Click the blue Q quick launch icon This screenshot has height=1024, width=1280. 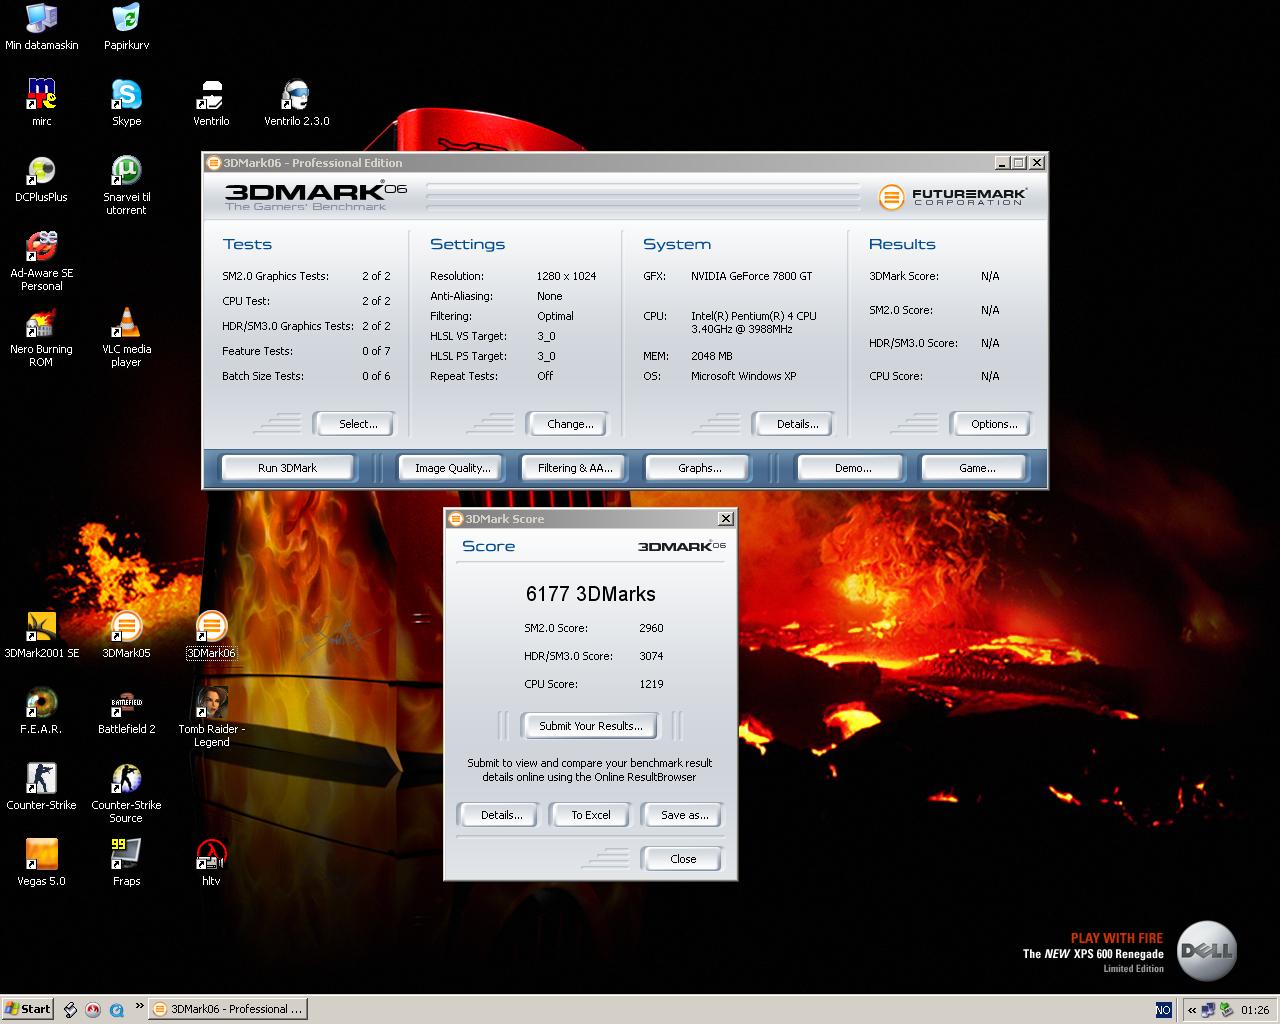pos(116,1009)
